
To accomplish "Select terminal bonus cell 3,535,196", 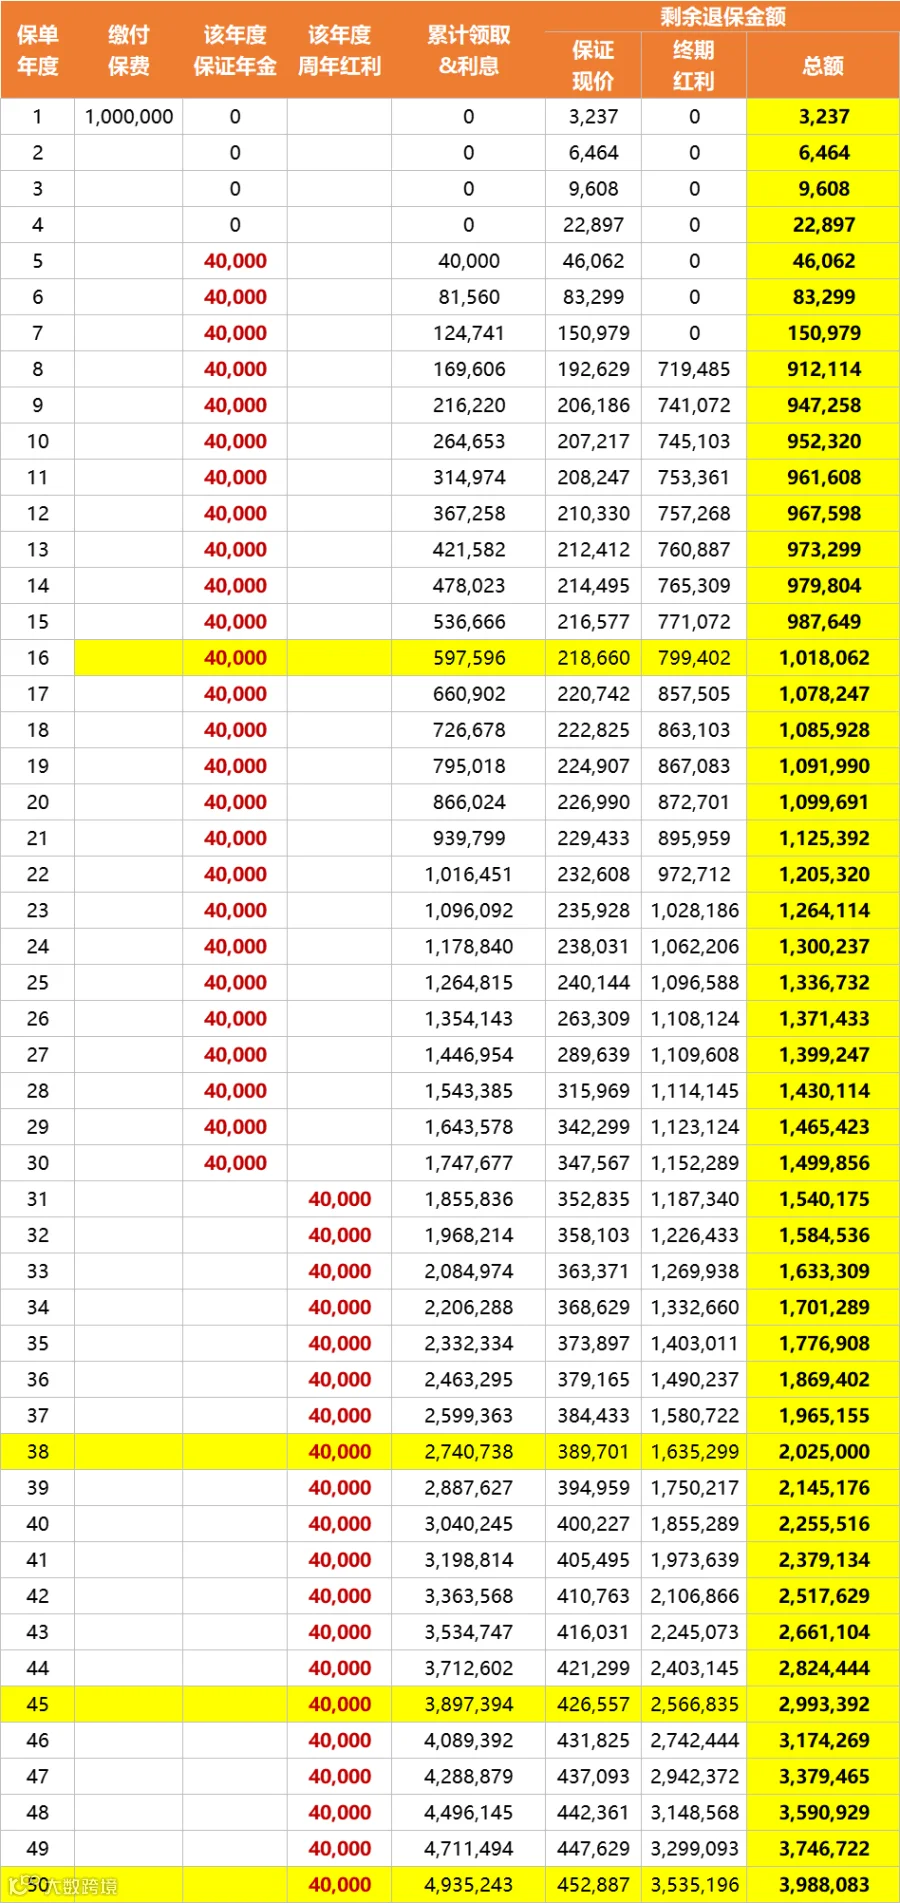I will click(x=694, y=1884).
